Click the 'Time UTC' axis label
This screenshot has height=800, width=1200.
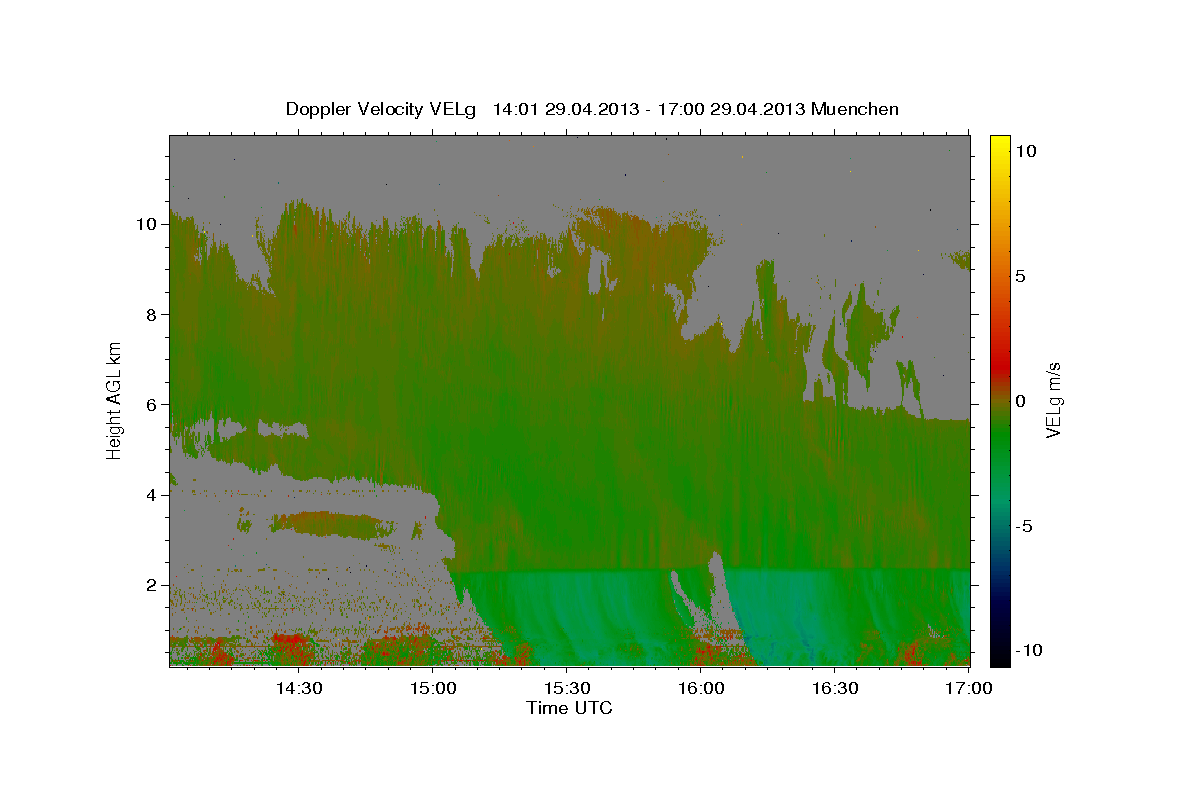(569, 708)
